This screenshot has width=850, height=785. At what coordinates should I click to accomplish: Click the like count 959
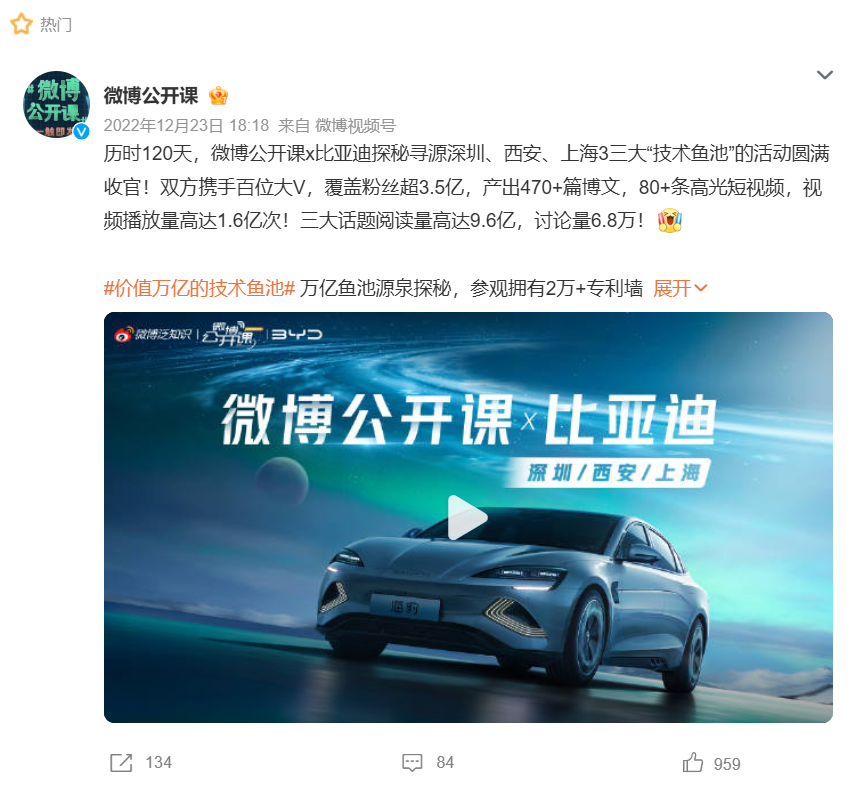click(x=727, y=764)
